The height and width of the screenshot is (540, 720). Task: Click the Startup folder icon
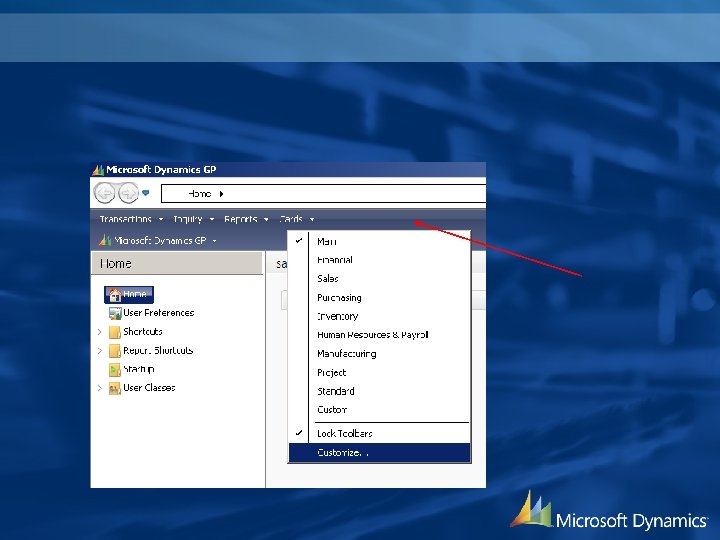coord(115,370)
